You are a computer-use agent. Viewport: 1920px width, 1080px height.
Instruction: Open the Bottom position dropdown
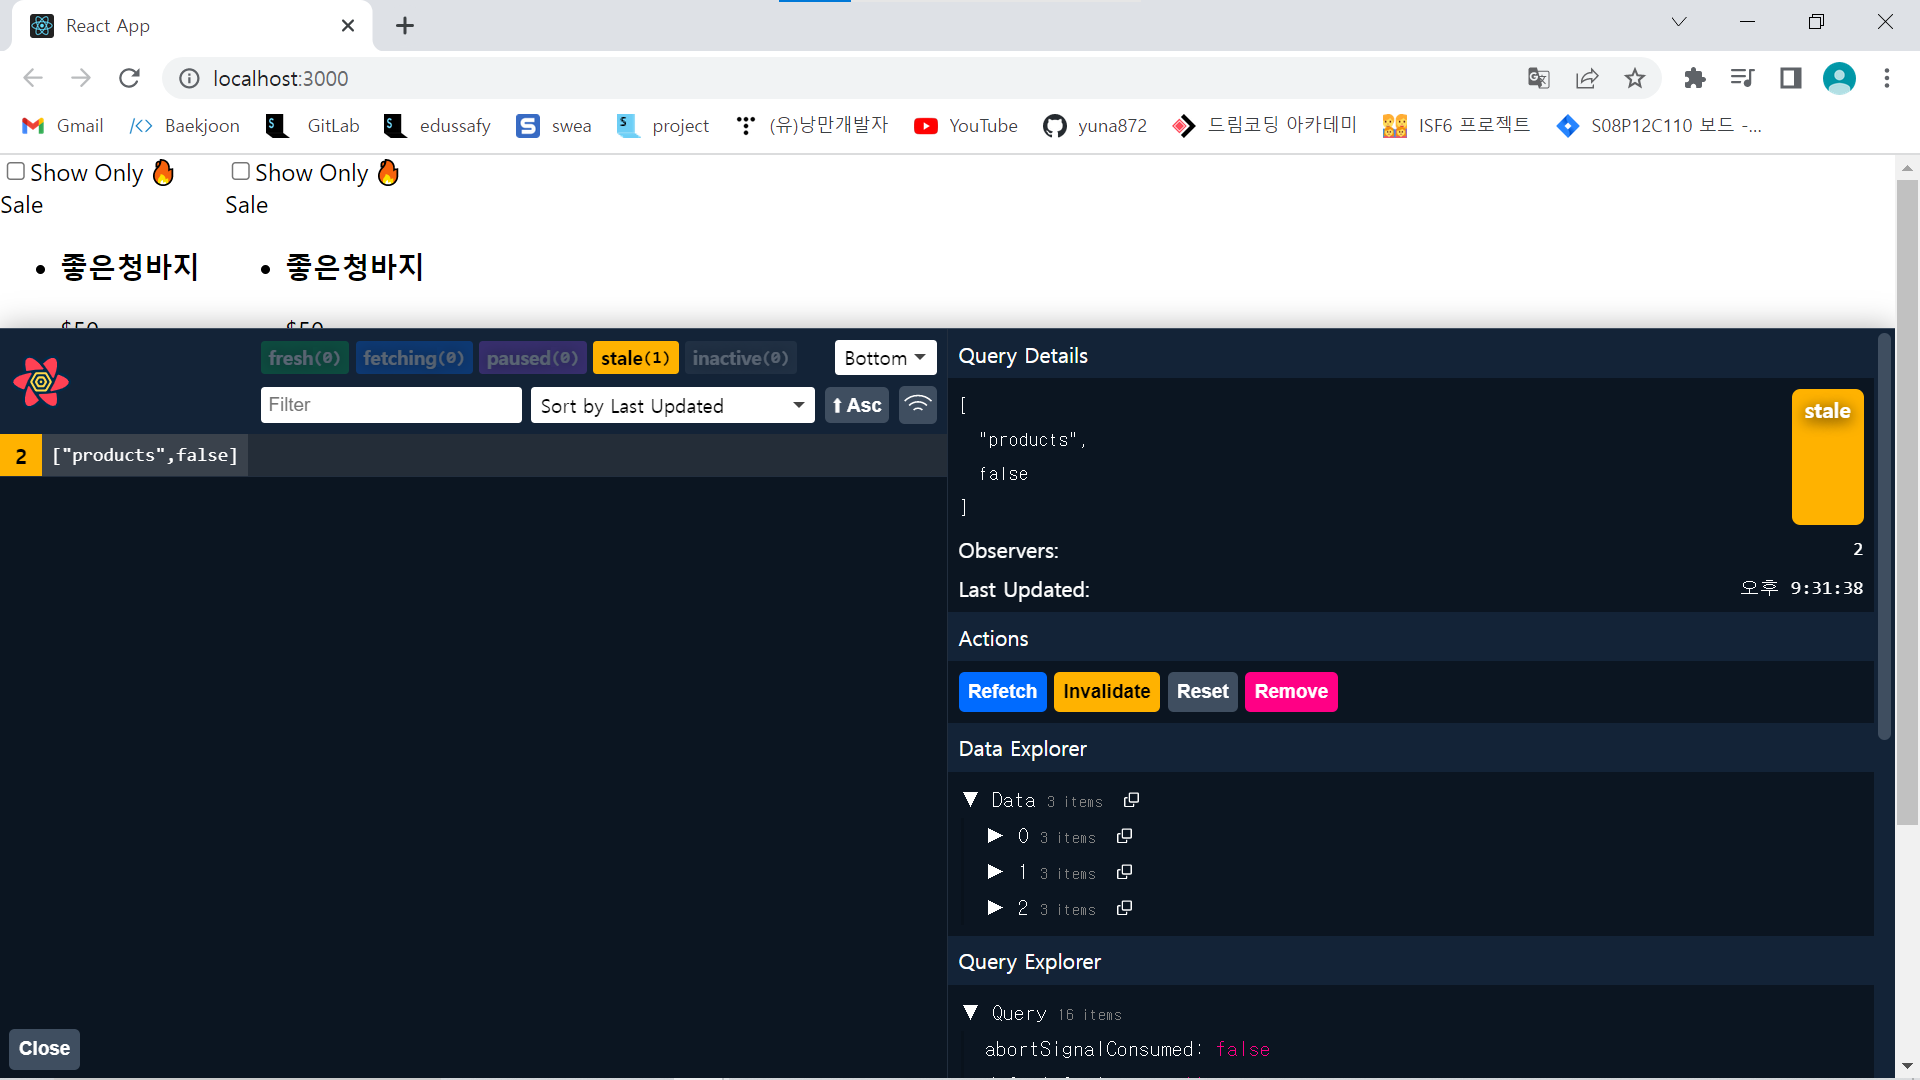pos(884,358)
